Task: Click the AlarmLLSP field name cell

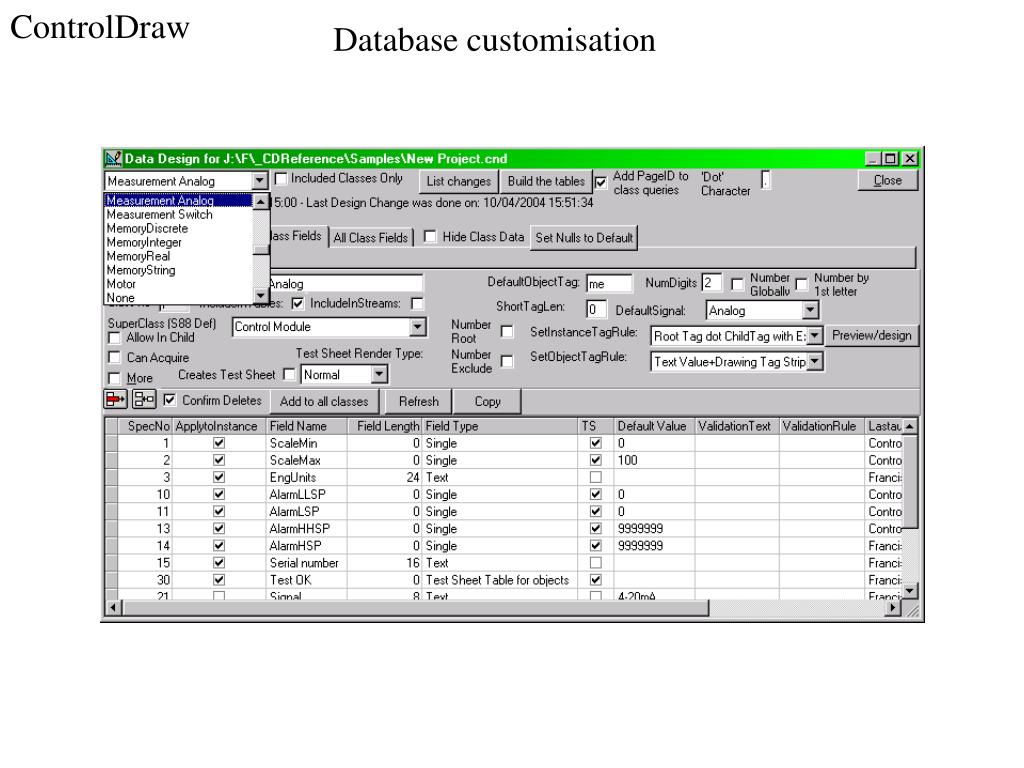Action: pos(306,494)
